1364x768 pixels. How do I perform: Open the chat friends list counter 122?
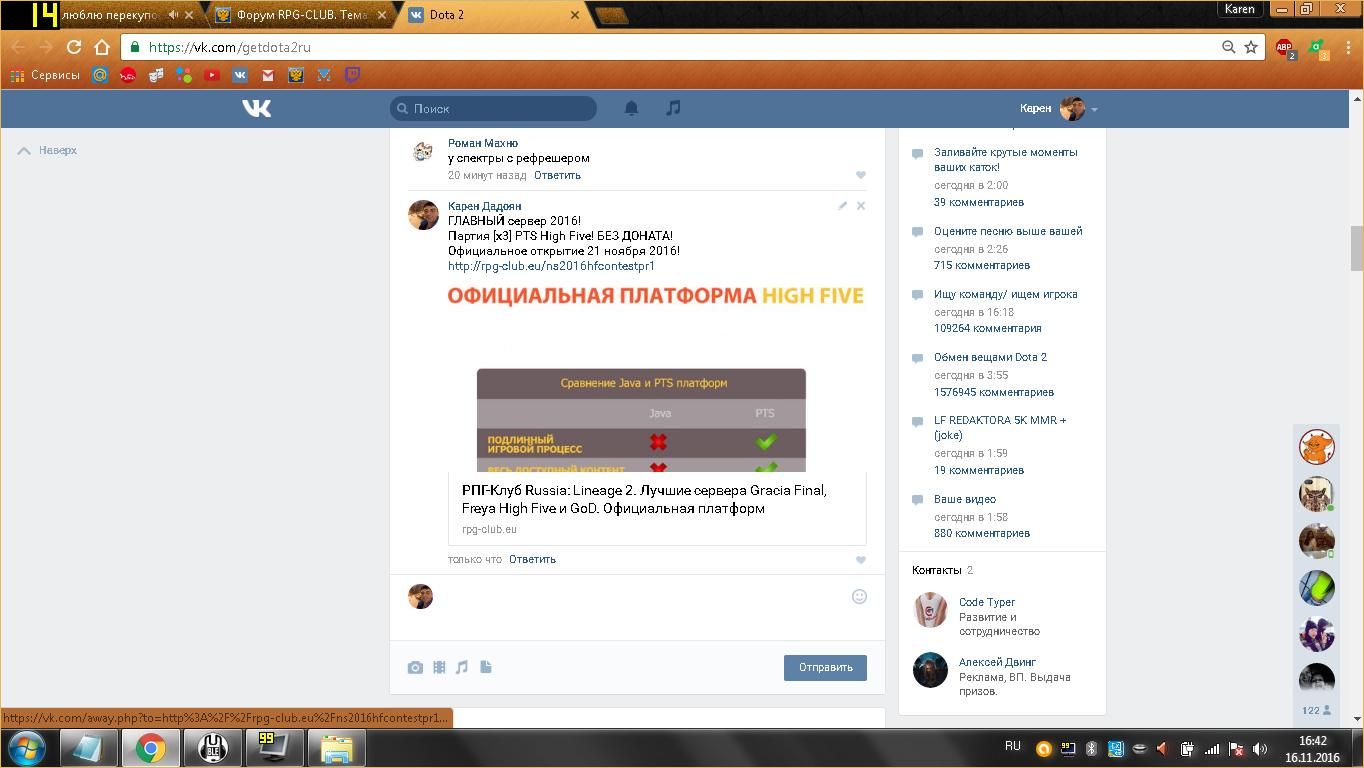(1316, 710)
